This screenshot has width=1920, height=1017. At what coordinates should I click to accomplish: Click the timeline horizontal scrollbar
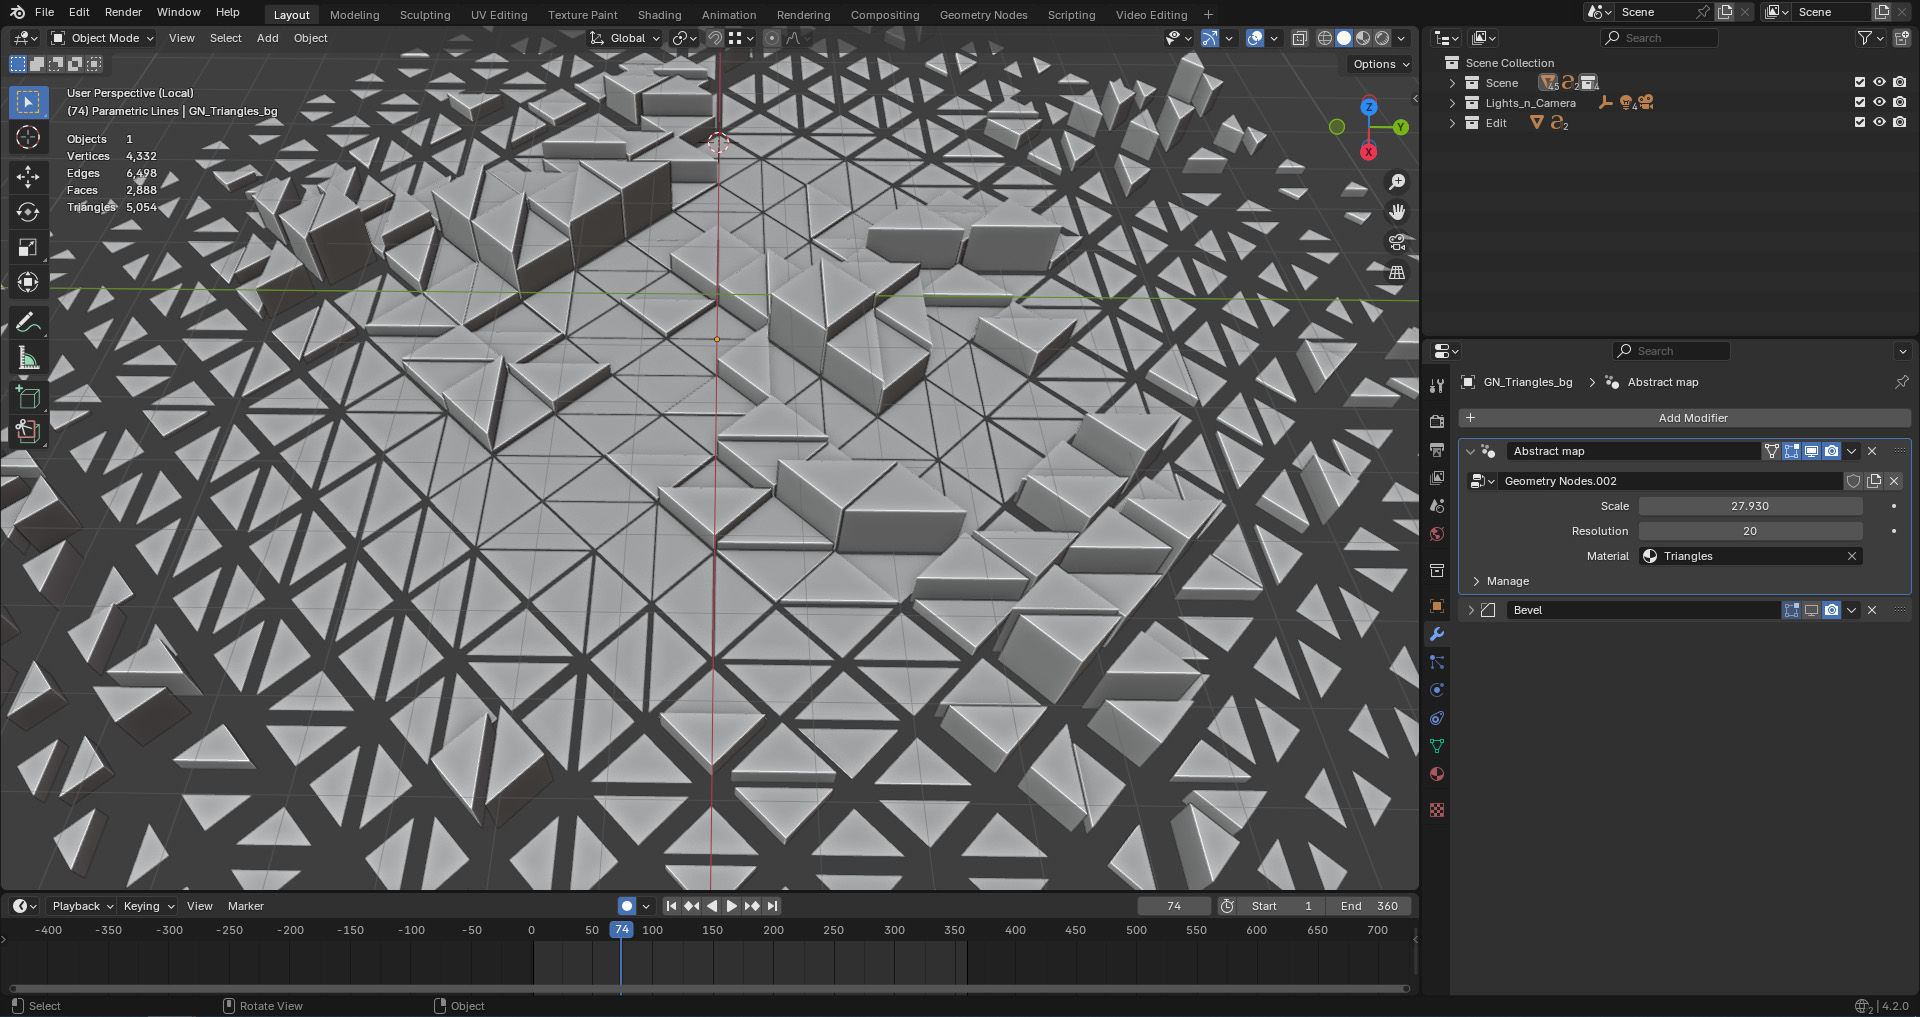[x=709, y=989]
